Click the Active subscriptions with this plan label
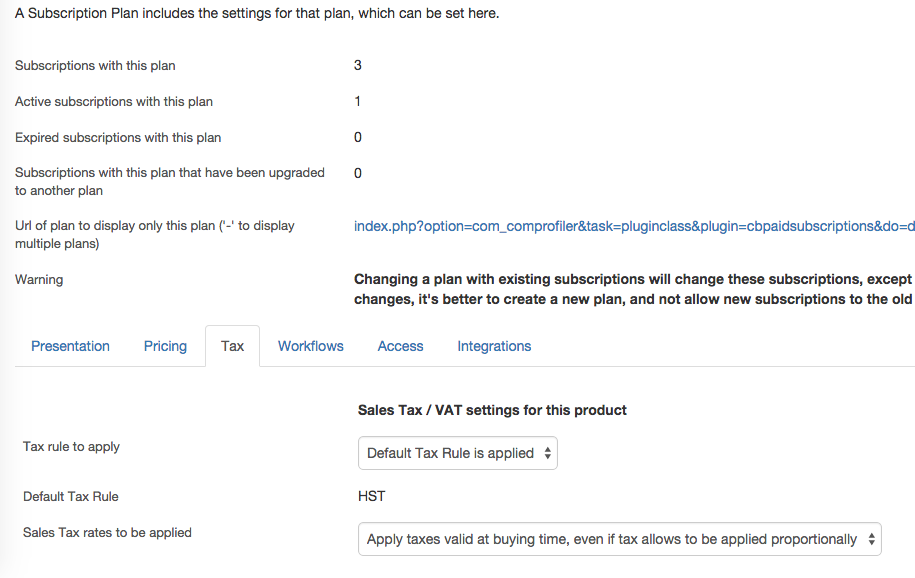The height and width of the screenshot is (578, 915). [114, 102]
